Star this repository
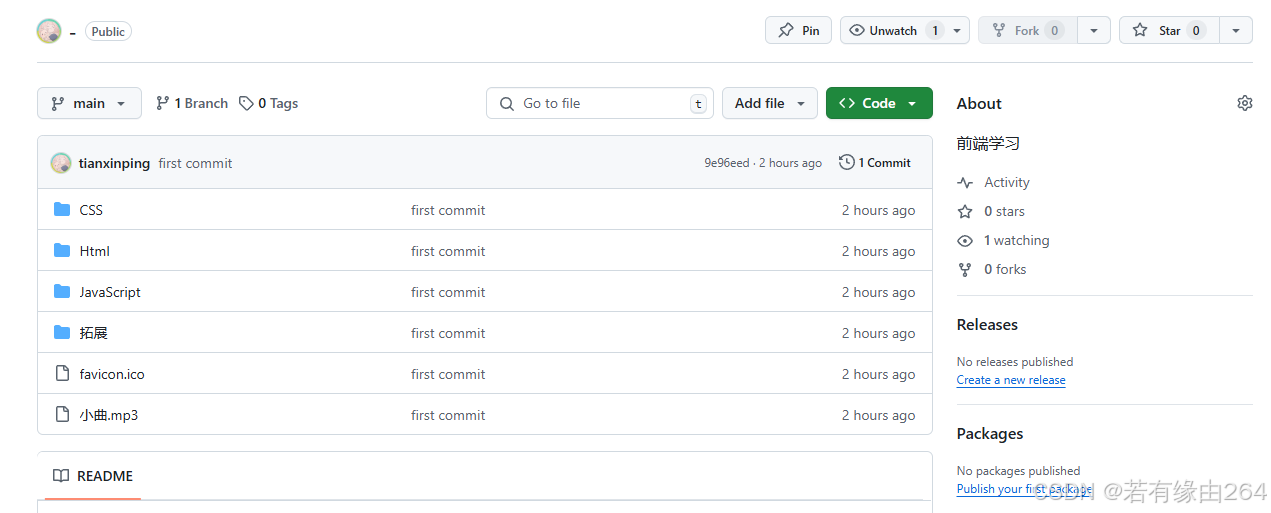 [x=1169, y=30]
